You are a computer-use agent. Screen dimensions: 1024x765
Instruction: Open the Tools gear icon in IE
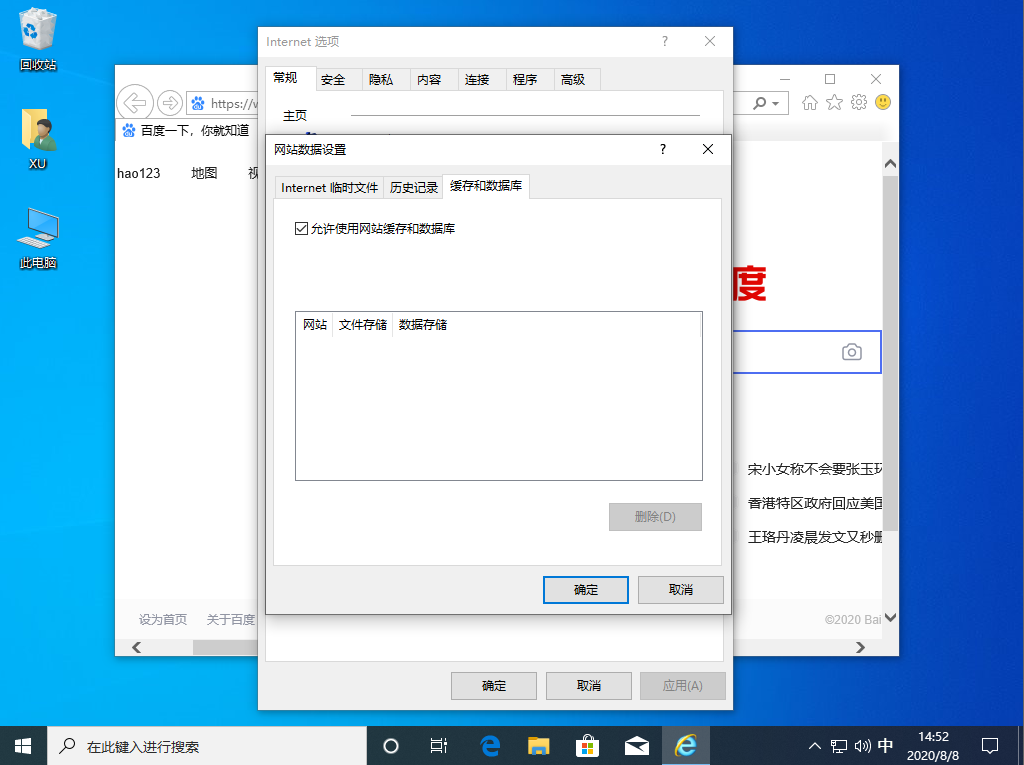coord(858,102)
